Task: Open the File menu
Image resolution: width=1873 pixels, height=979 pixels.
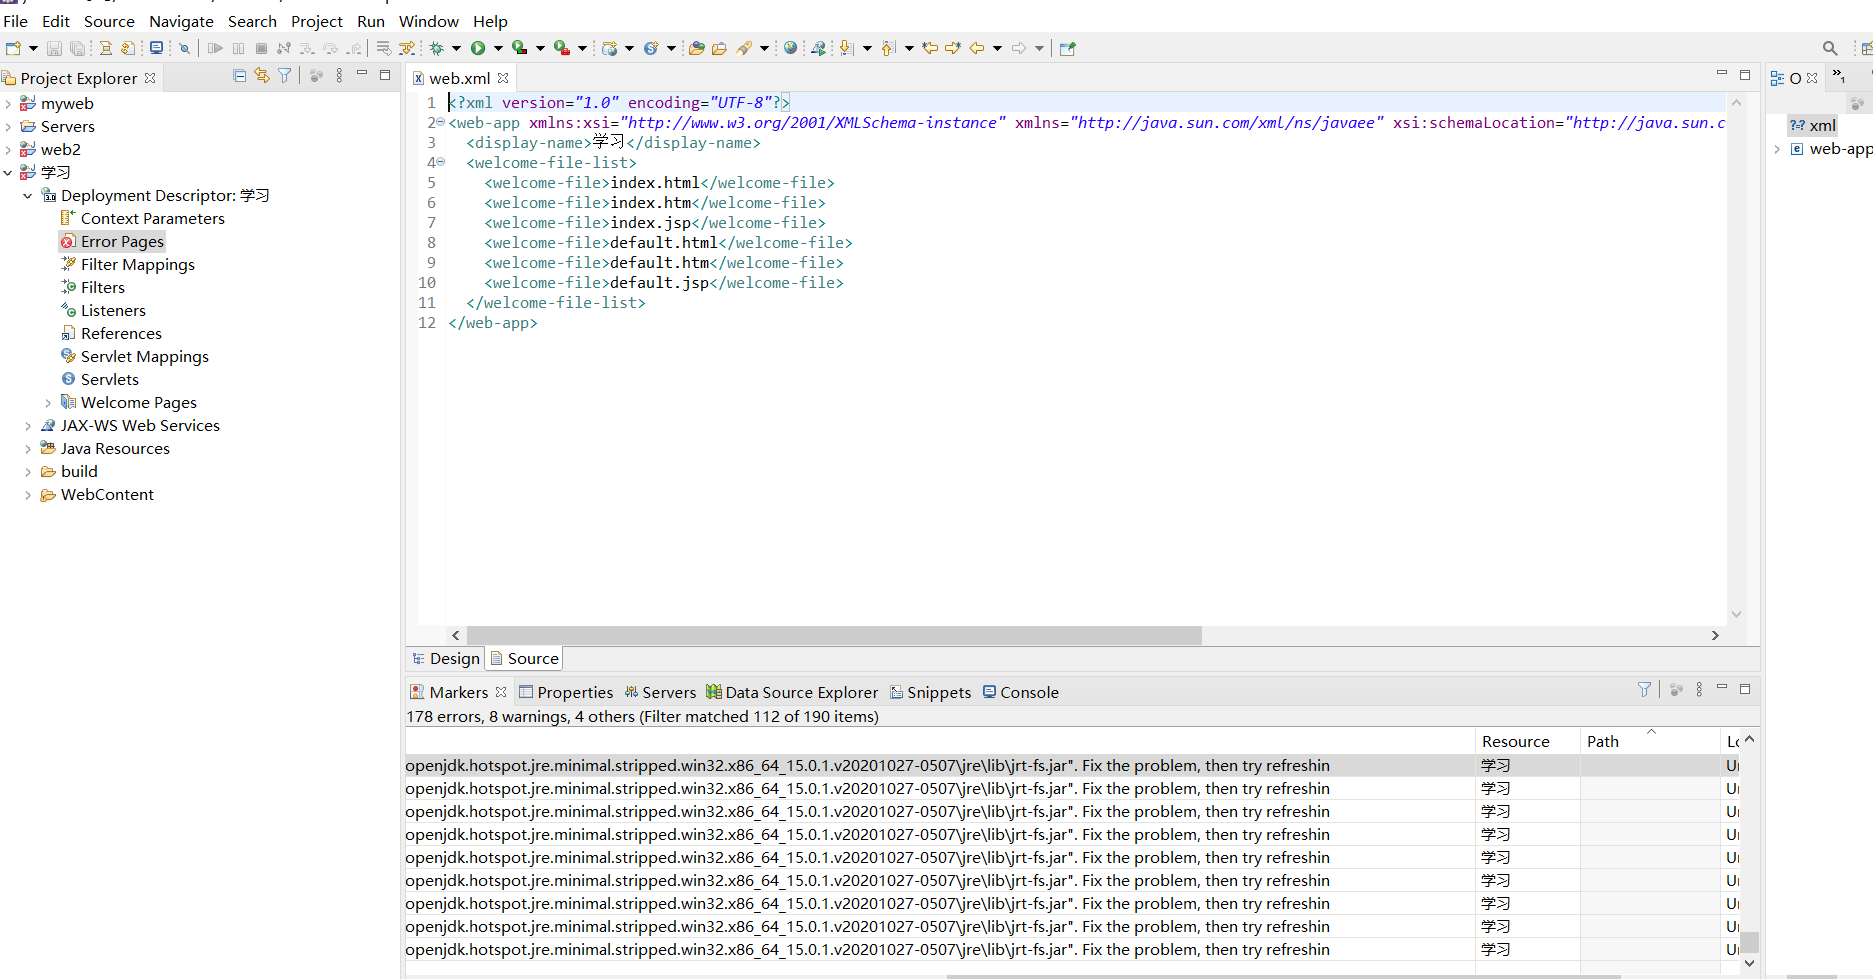Action: [16, 21]
